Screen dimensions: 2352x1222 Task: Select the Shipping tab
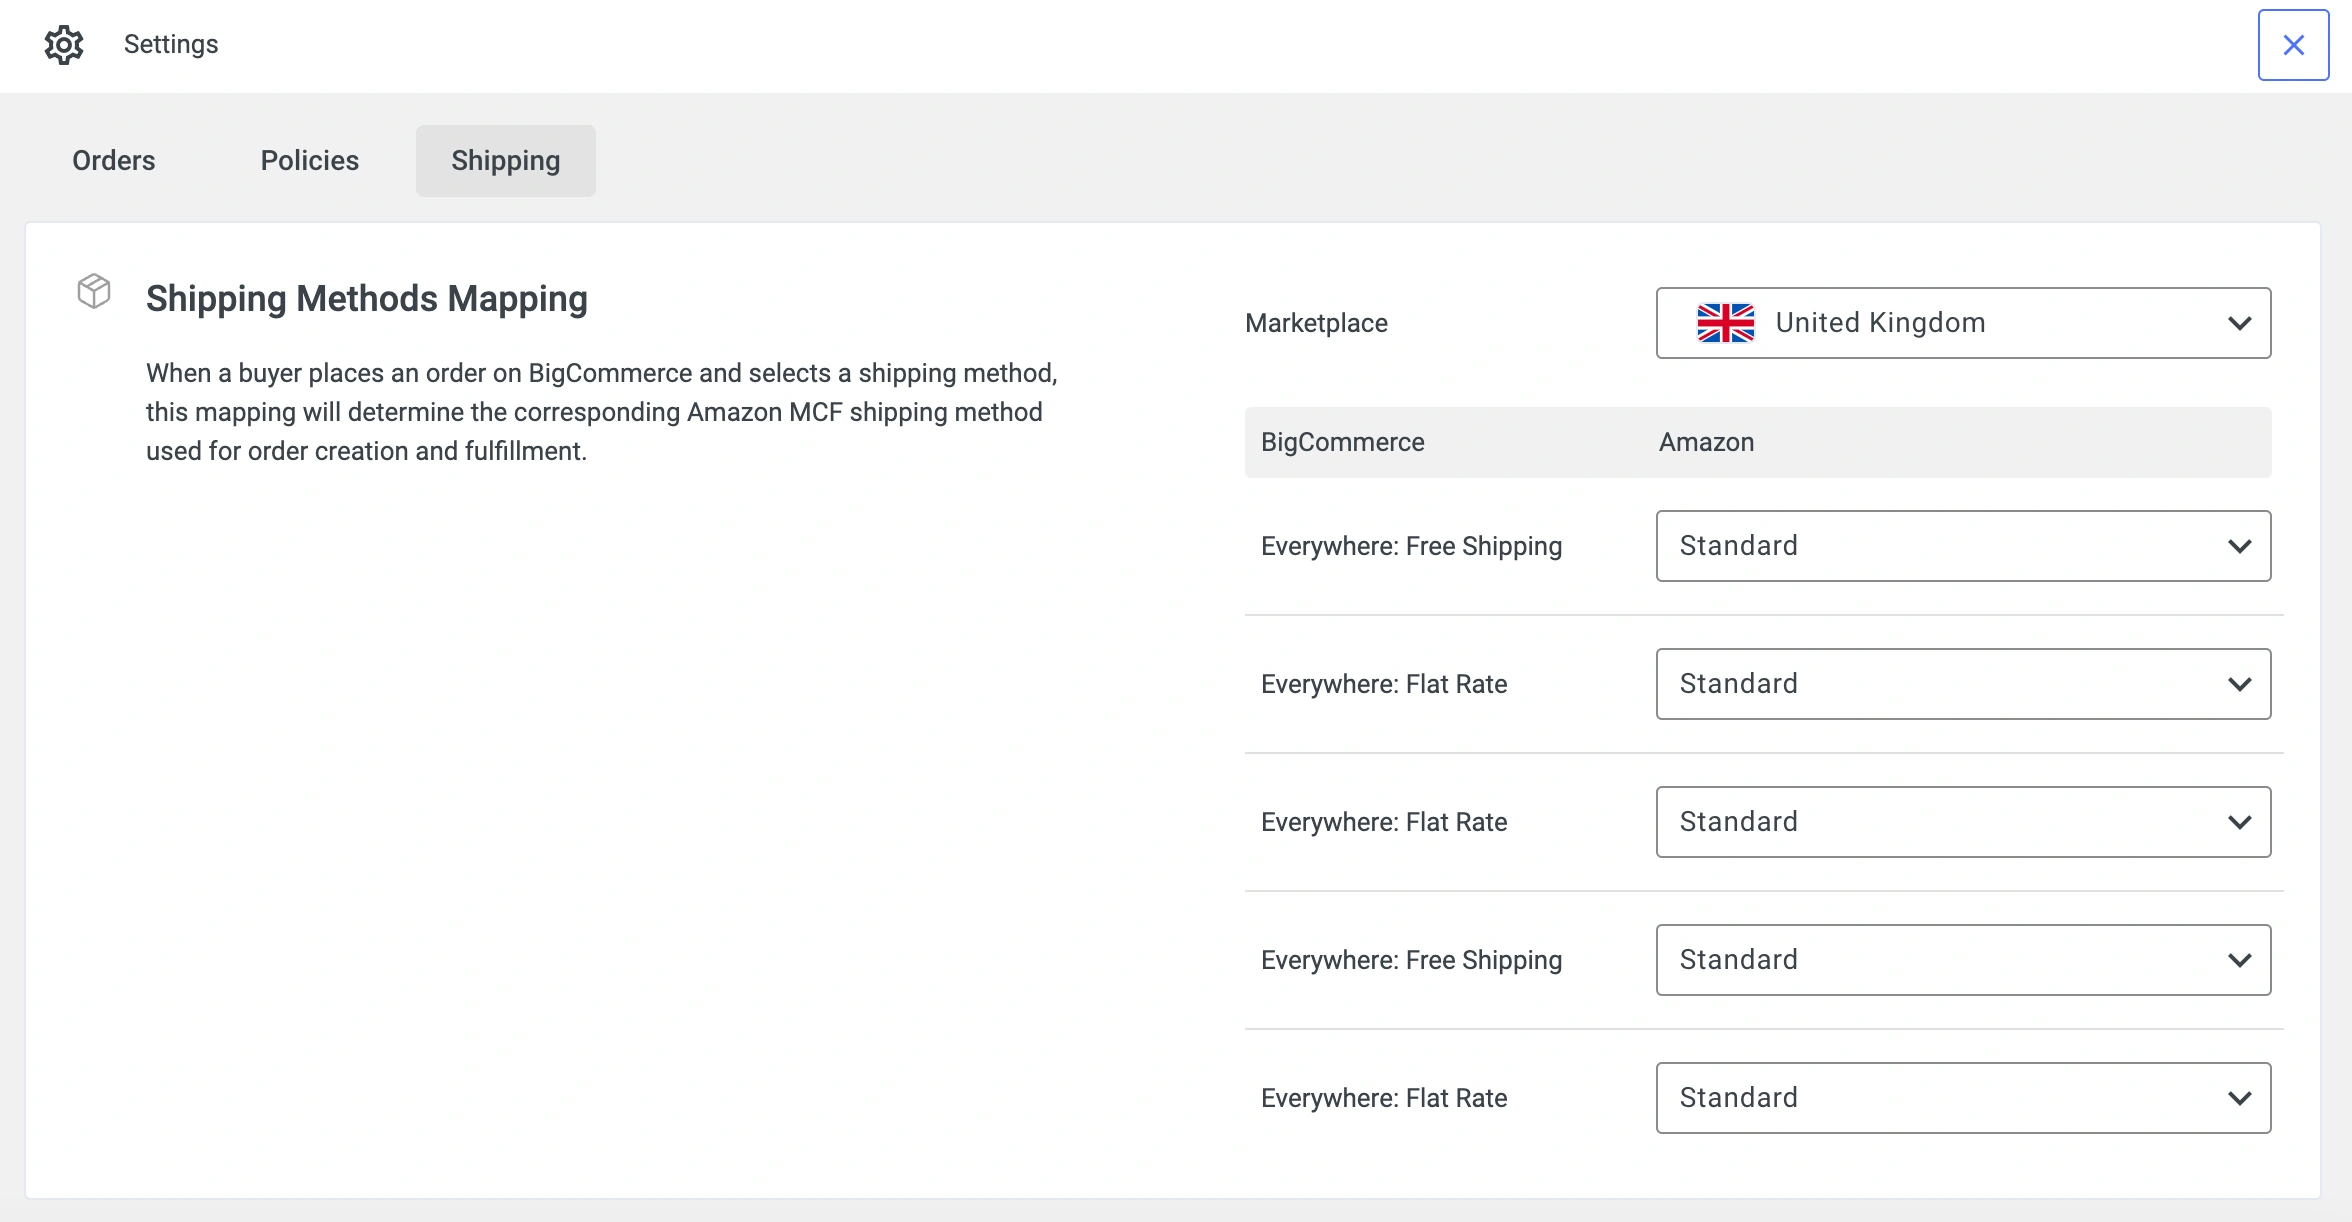click(x=505, y=161)
